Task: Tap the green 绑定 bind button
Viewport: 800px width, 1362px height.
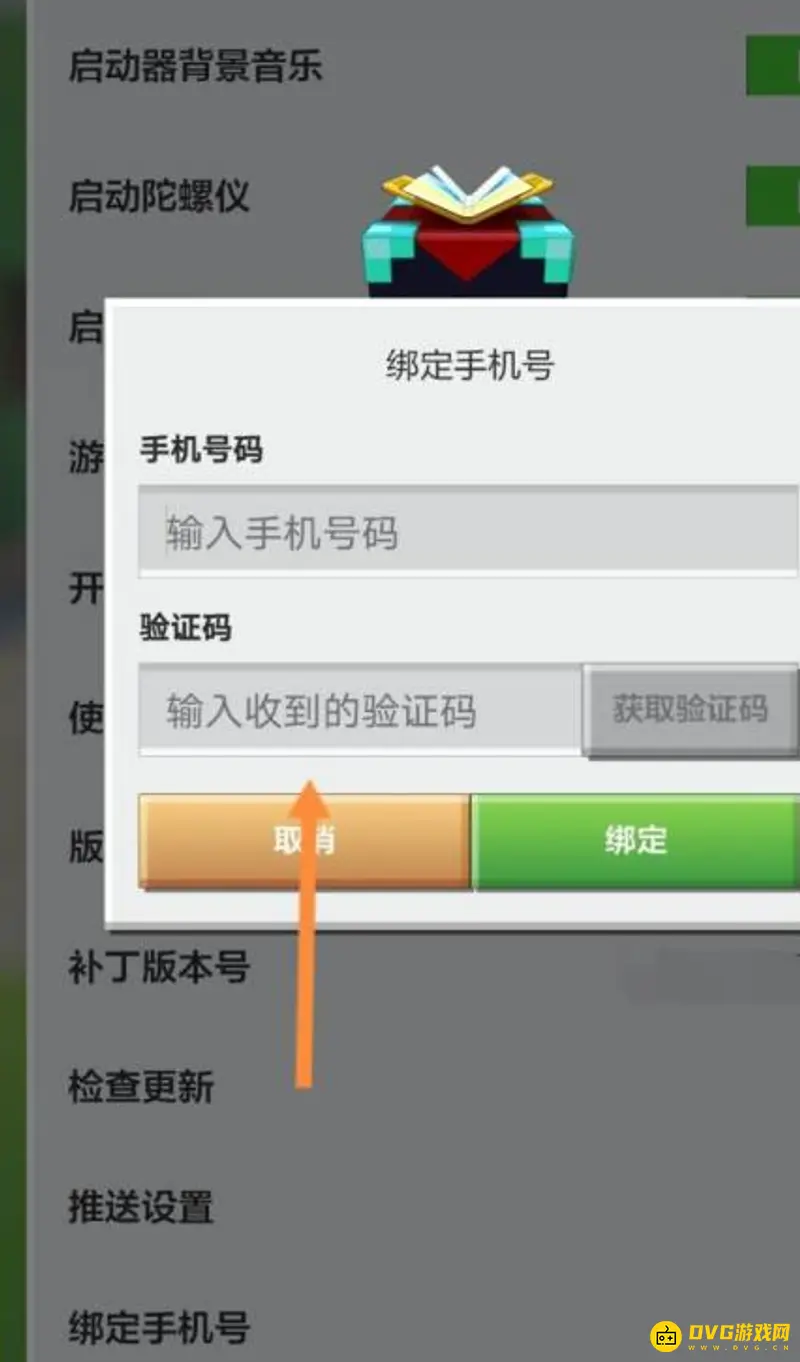Action: point(635,840)
